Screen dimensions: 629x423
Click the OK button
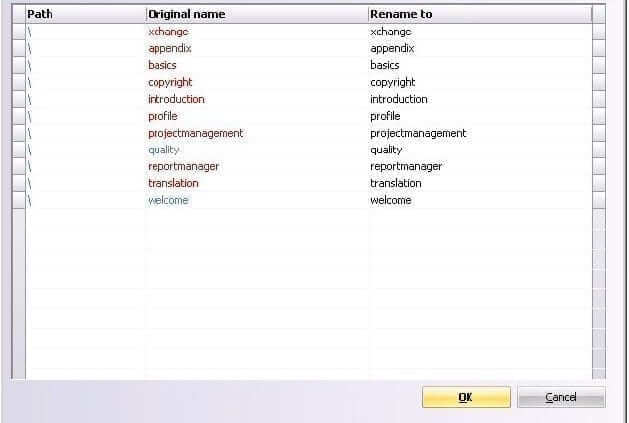466,397
